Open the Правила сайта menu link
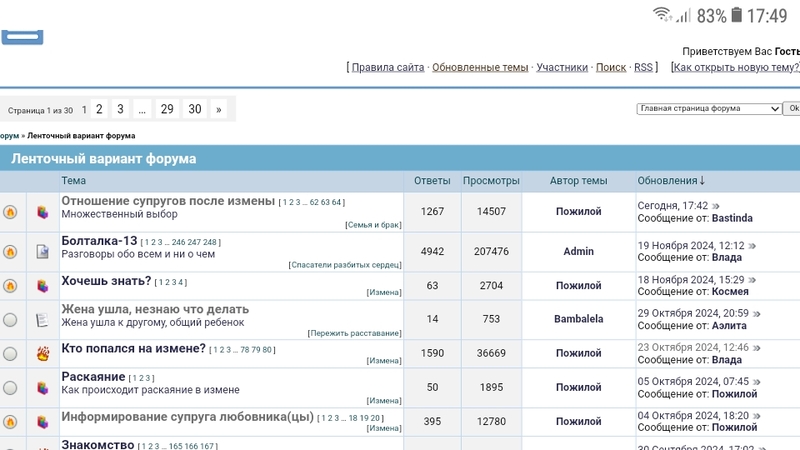 pyautogui.click(x=388, y=67)
